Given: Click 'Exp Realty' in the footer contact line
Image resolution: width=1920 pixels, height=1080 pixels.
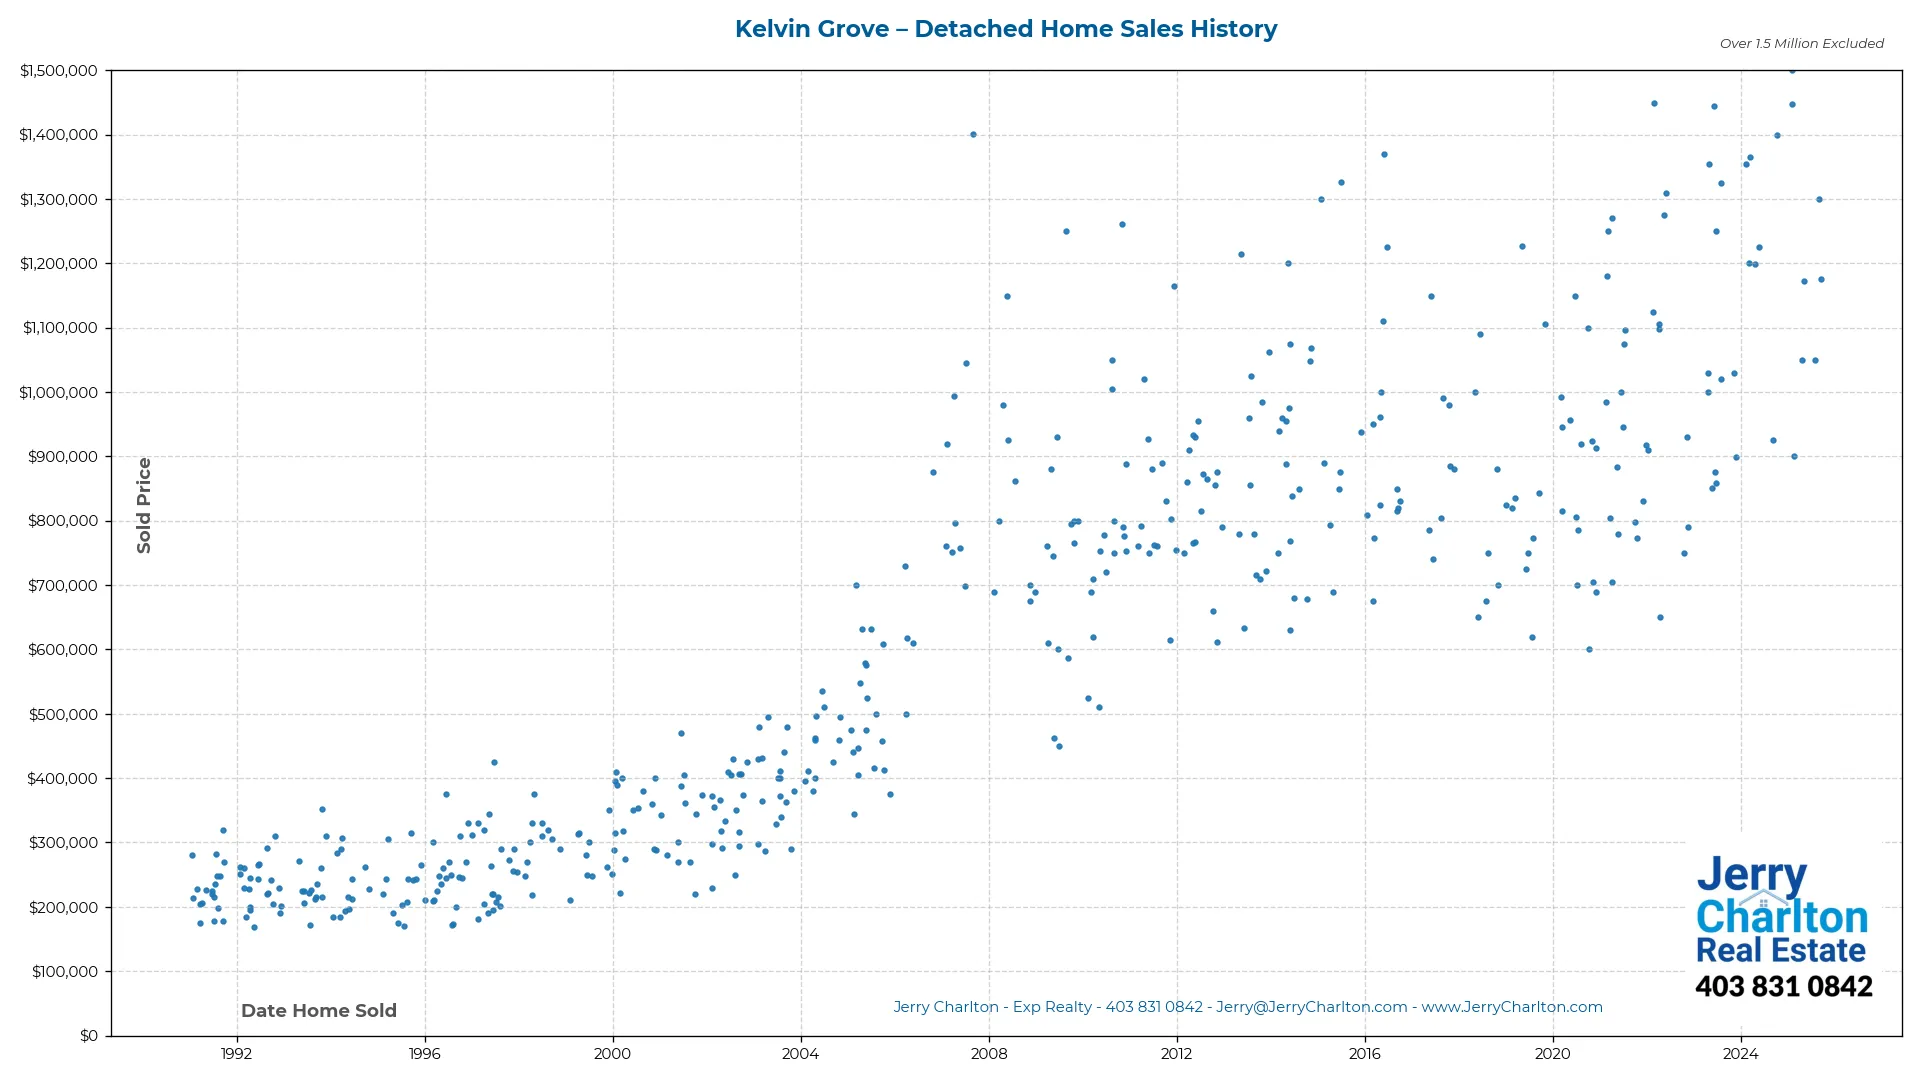Looking at the screenshot, I should click(x=1055, y=1007).
